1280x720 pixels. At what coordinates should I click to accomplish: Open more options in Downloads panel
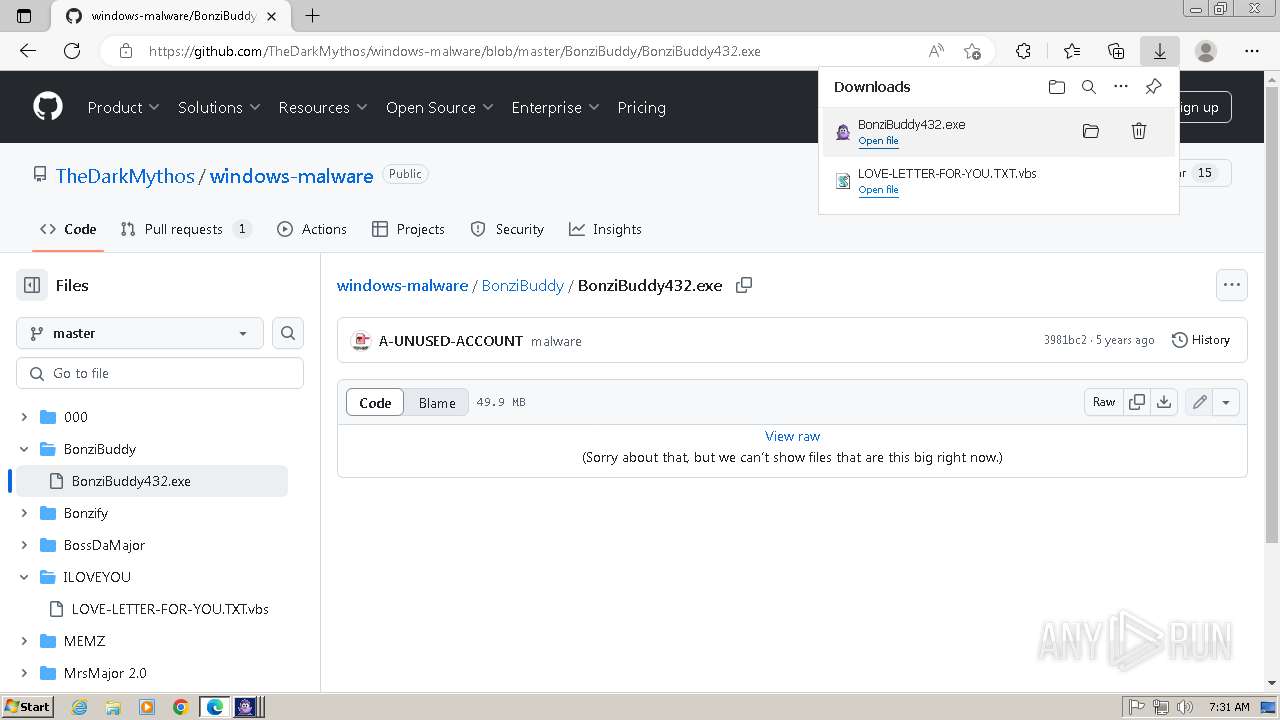(1121, 87)
